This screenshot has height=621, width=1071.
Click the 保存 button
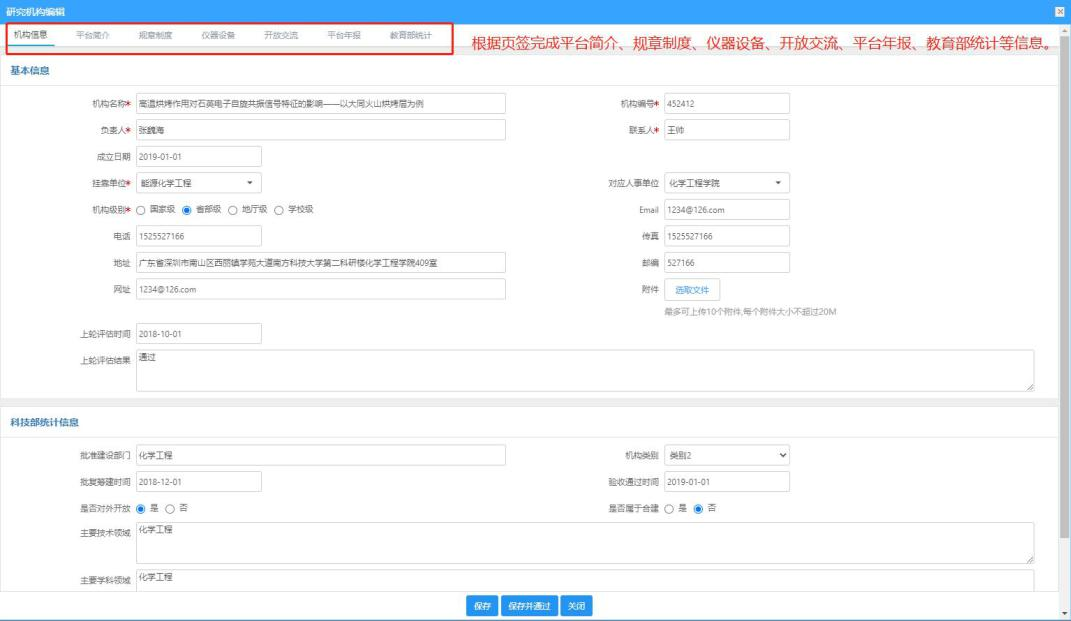click(482, 606)
